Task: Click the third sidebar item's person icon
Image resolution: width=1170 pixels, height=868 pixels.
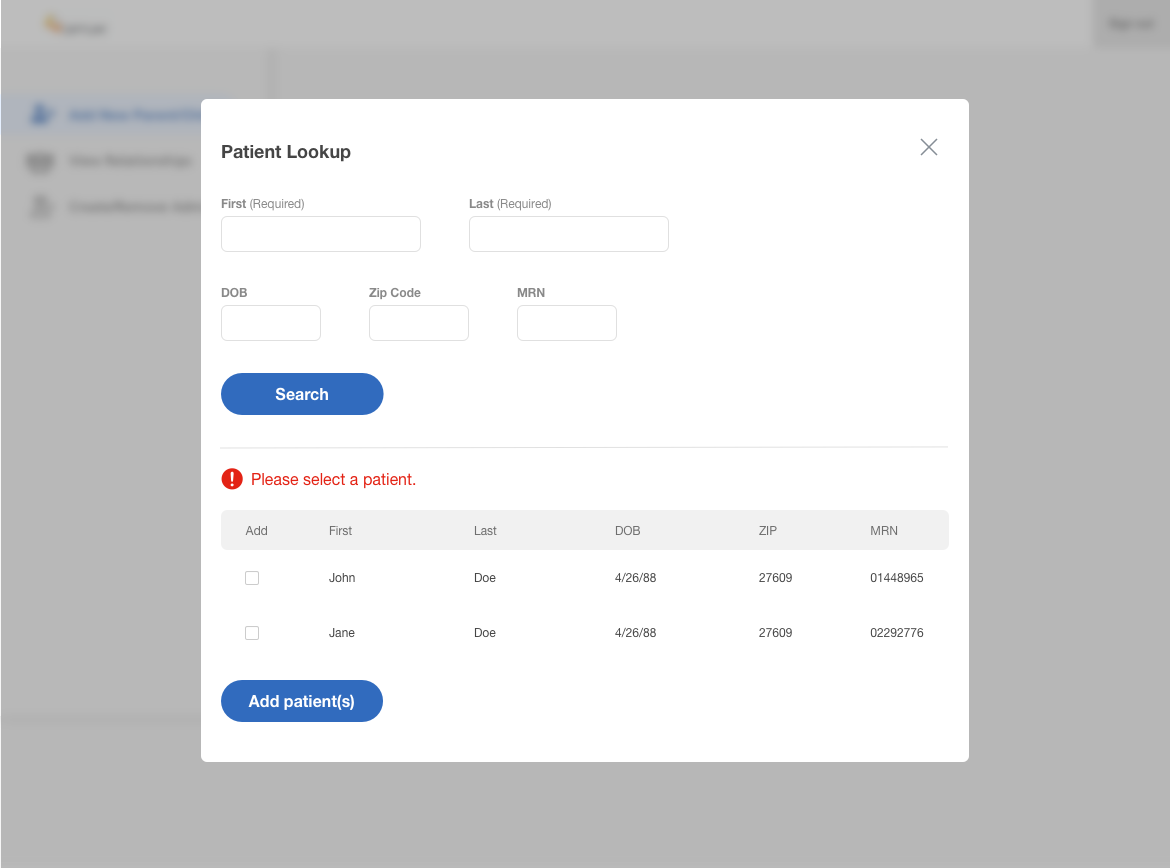Action: tap(40, 207)
